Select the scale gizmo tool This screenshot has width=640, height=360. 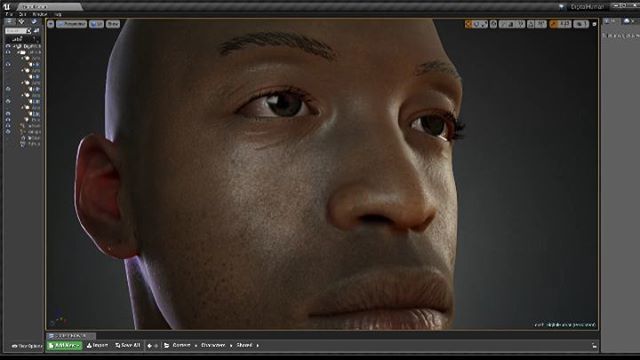coord(484,24)
